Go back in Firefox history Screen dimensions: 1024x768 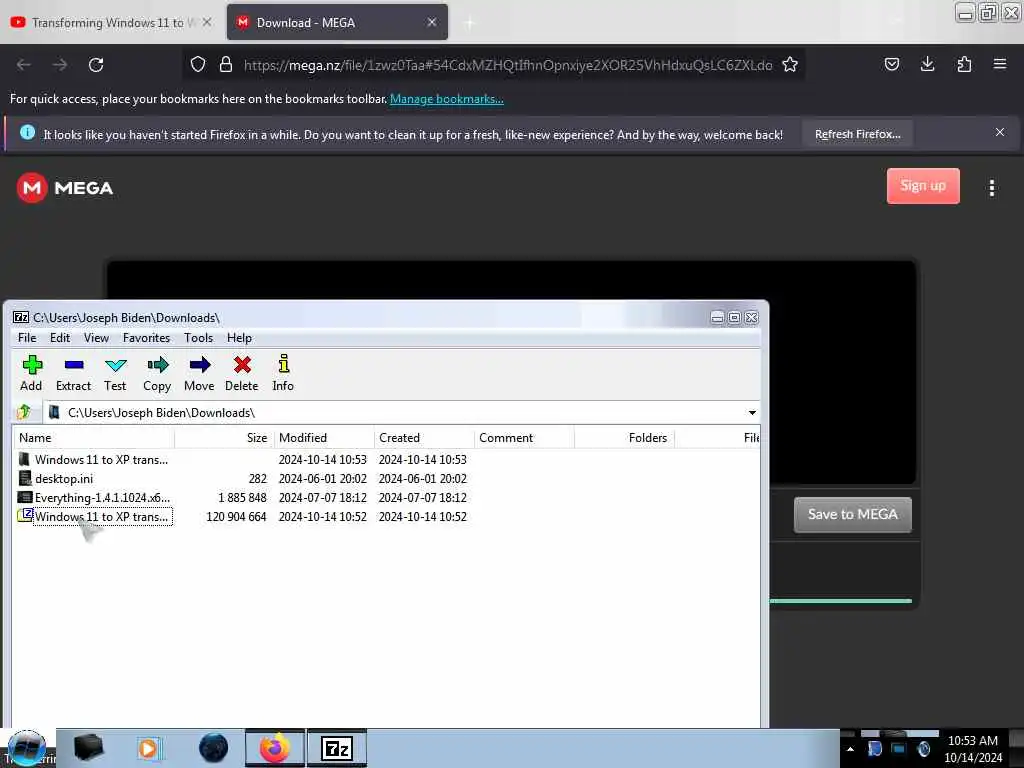click(x=24, y=65)
